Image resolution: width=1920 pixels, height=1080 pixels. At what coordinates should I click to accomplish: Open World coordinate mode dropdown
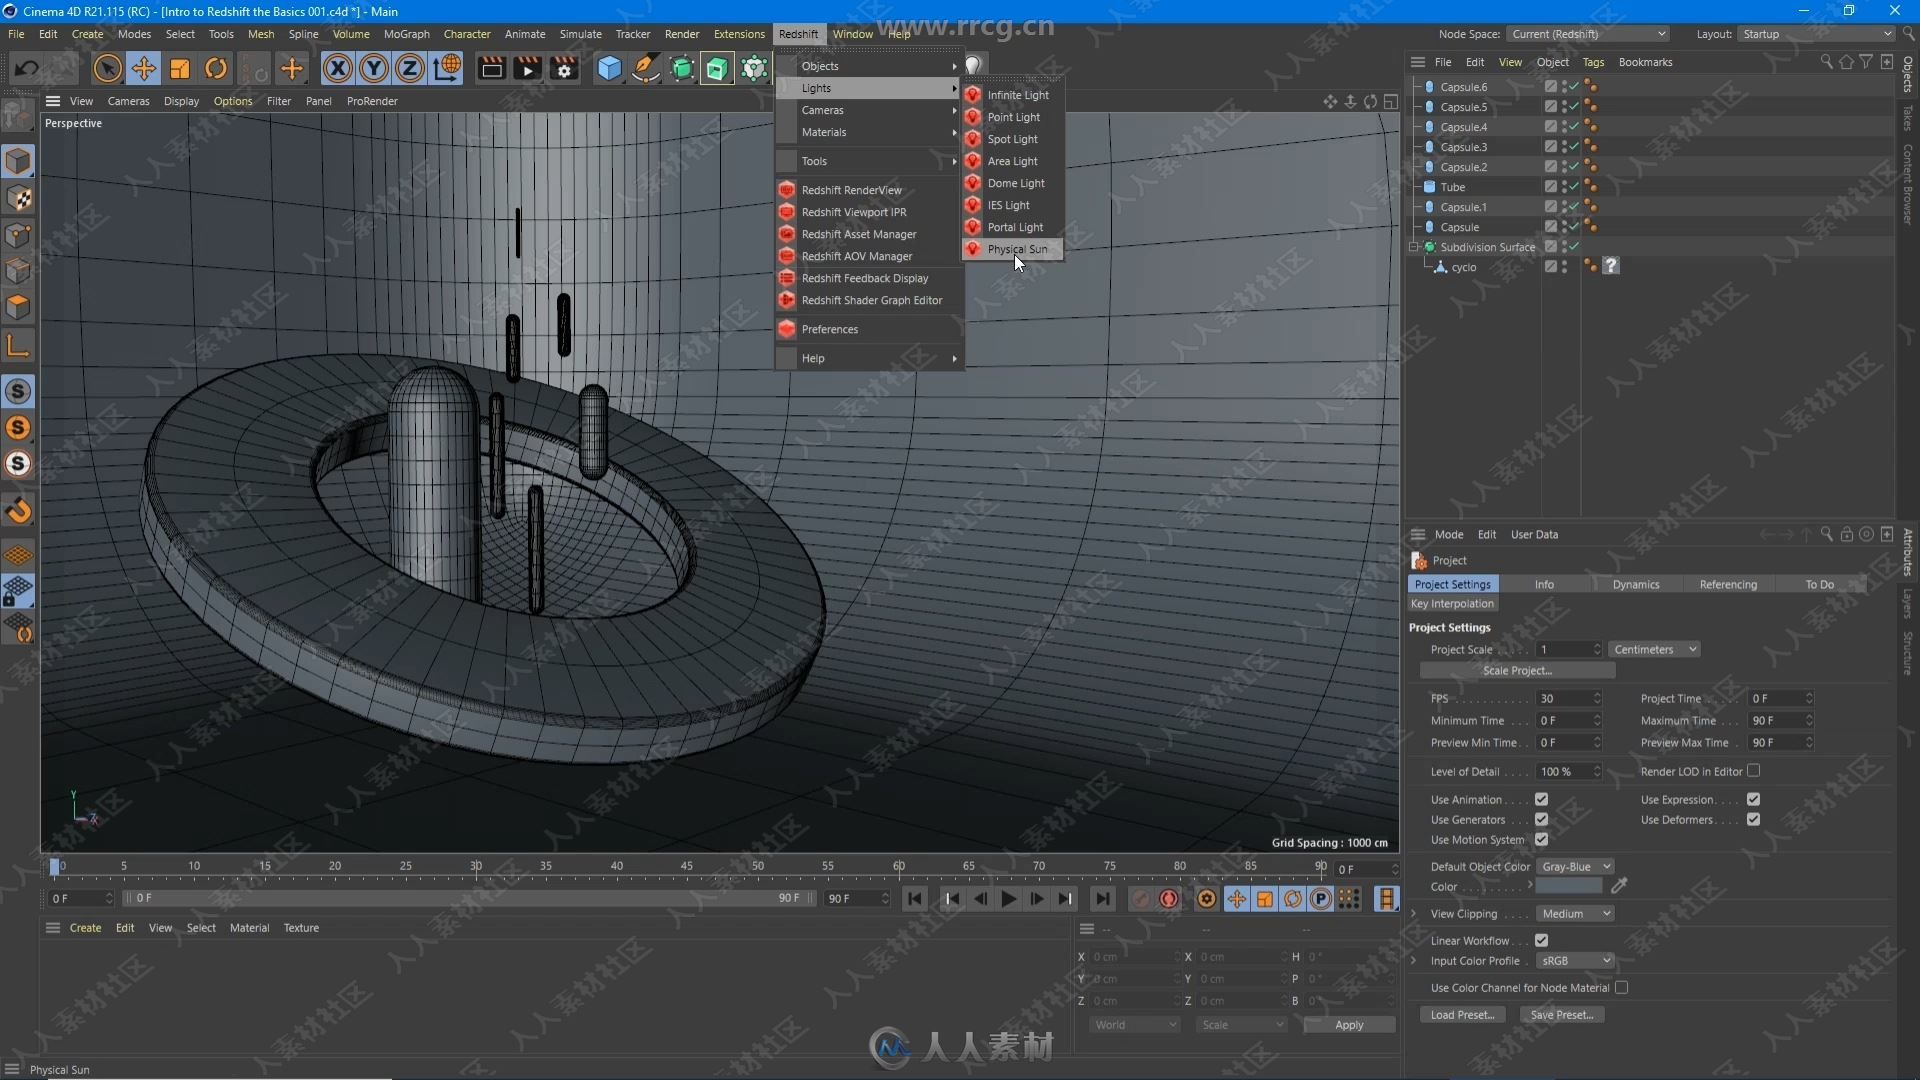point(1134,1025)
